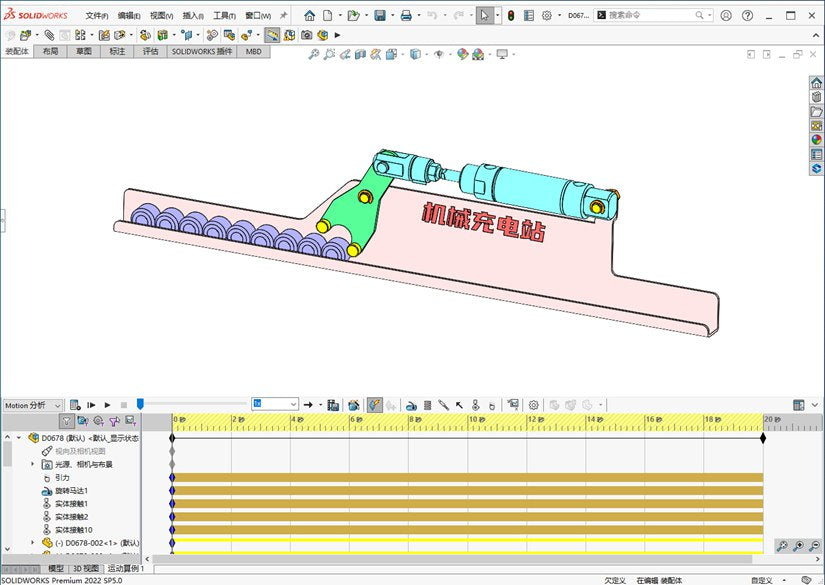The width and height of the screenshot is (825, 585).
Task: Click the Print icon
Action: point(406,16)
